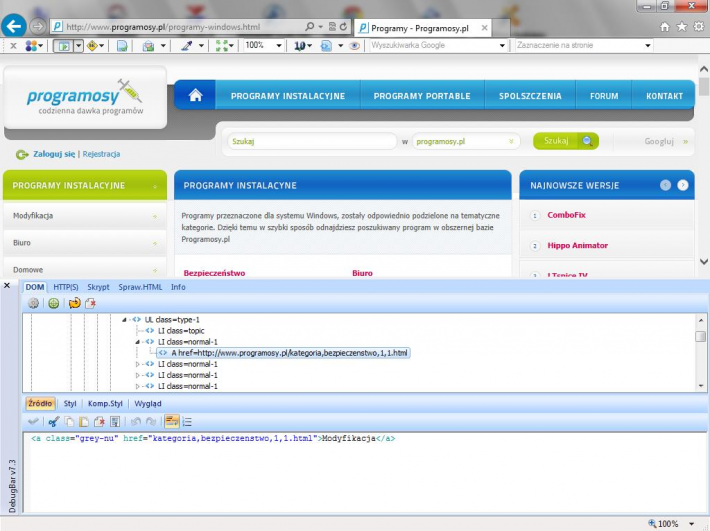Click the Rejestracja link

coord(101,154)
